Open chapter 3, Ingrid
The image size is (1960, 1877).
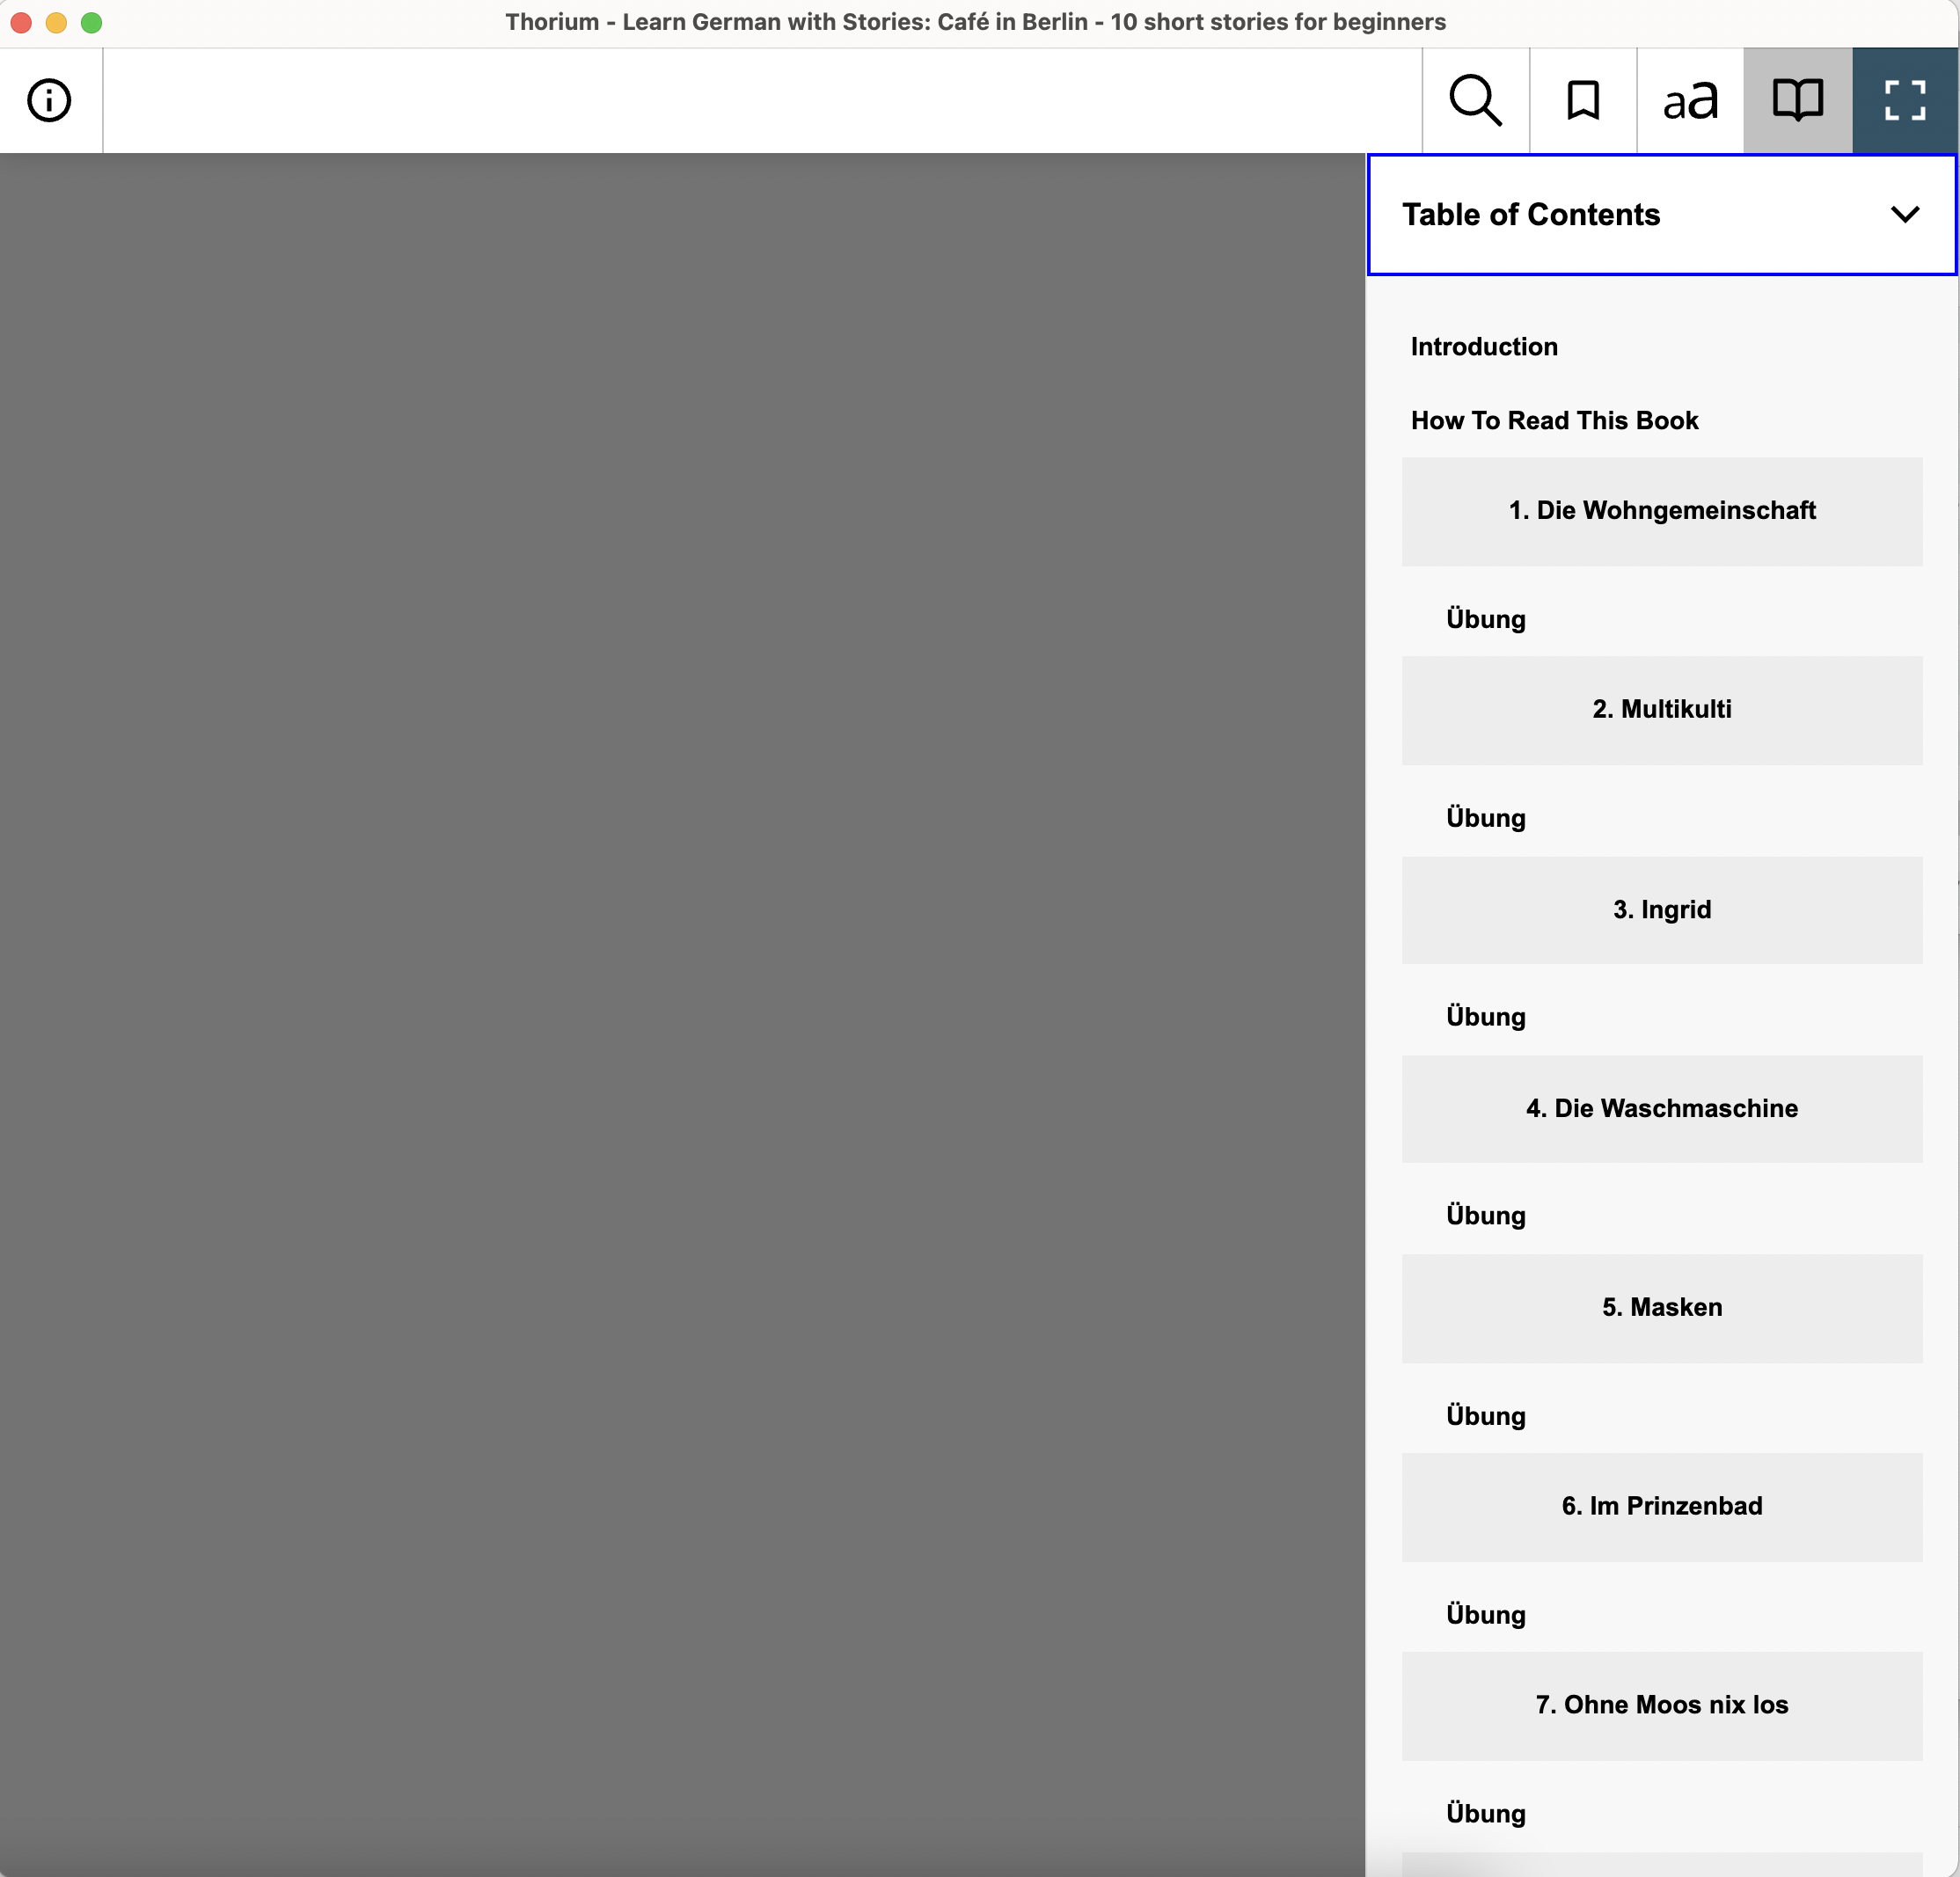click(1661, 909)
